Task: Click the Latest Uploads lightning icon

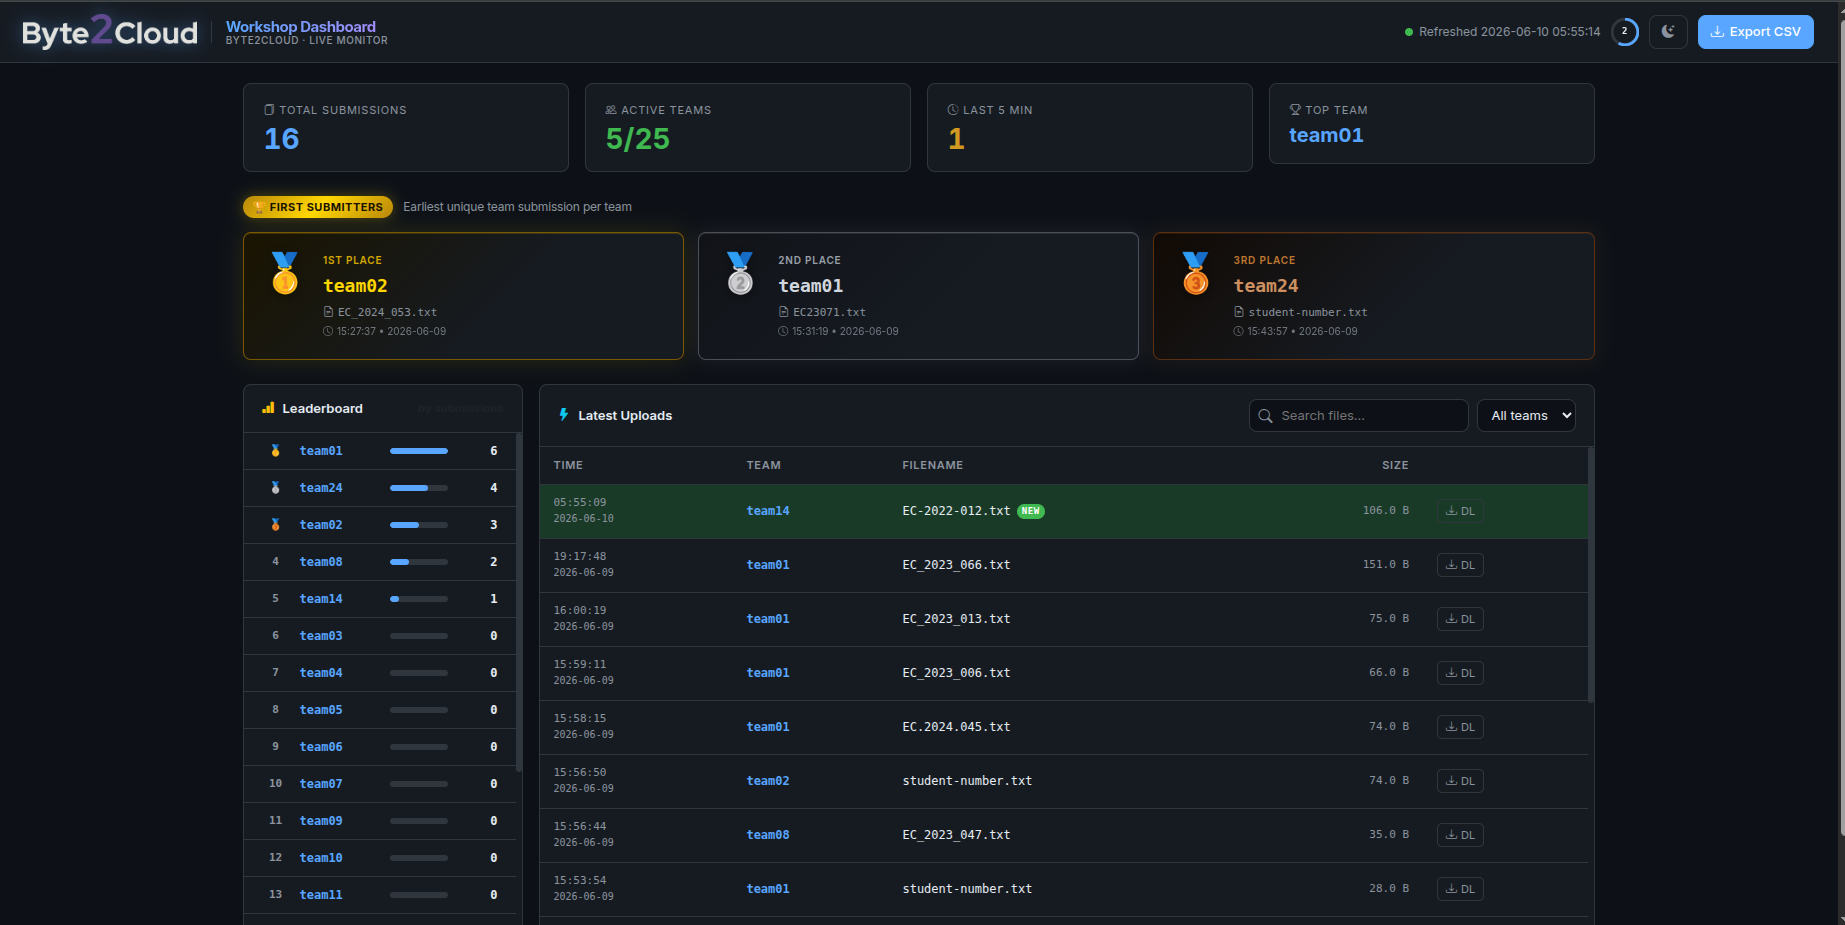Action: [x=564, y=415]
